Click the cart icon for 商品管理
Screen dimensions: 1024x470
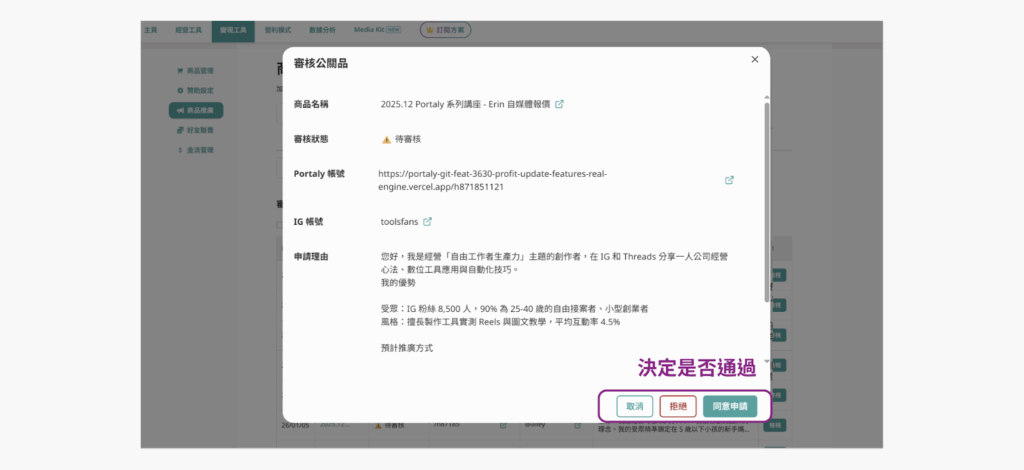[x=179, y=71]
